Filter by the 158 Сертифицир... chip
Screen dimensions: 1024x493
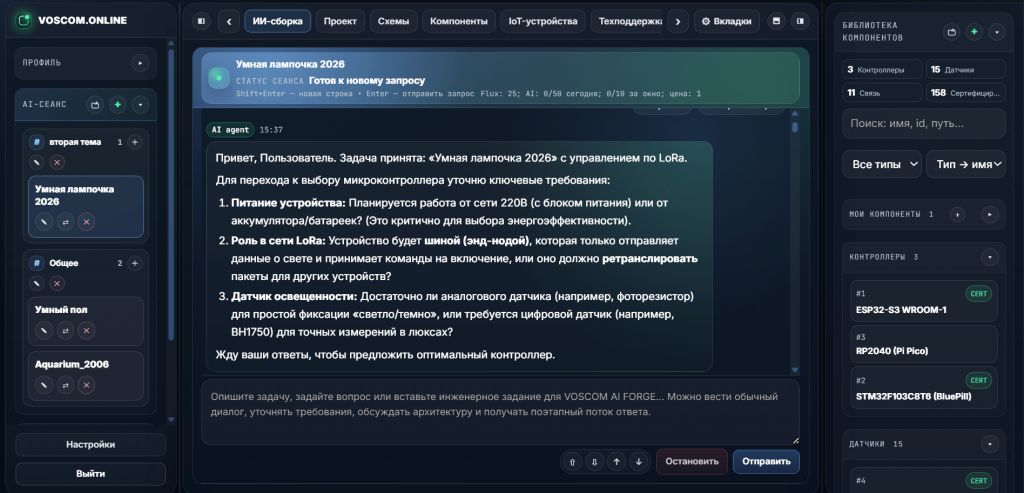[966, 93]
